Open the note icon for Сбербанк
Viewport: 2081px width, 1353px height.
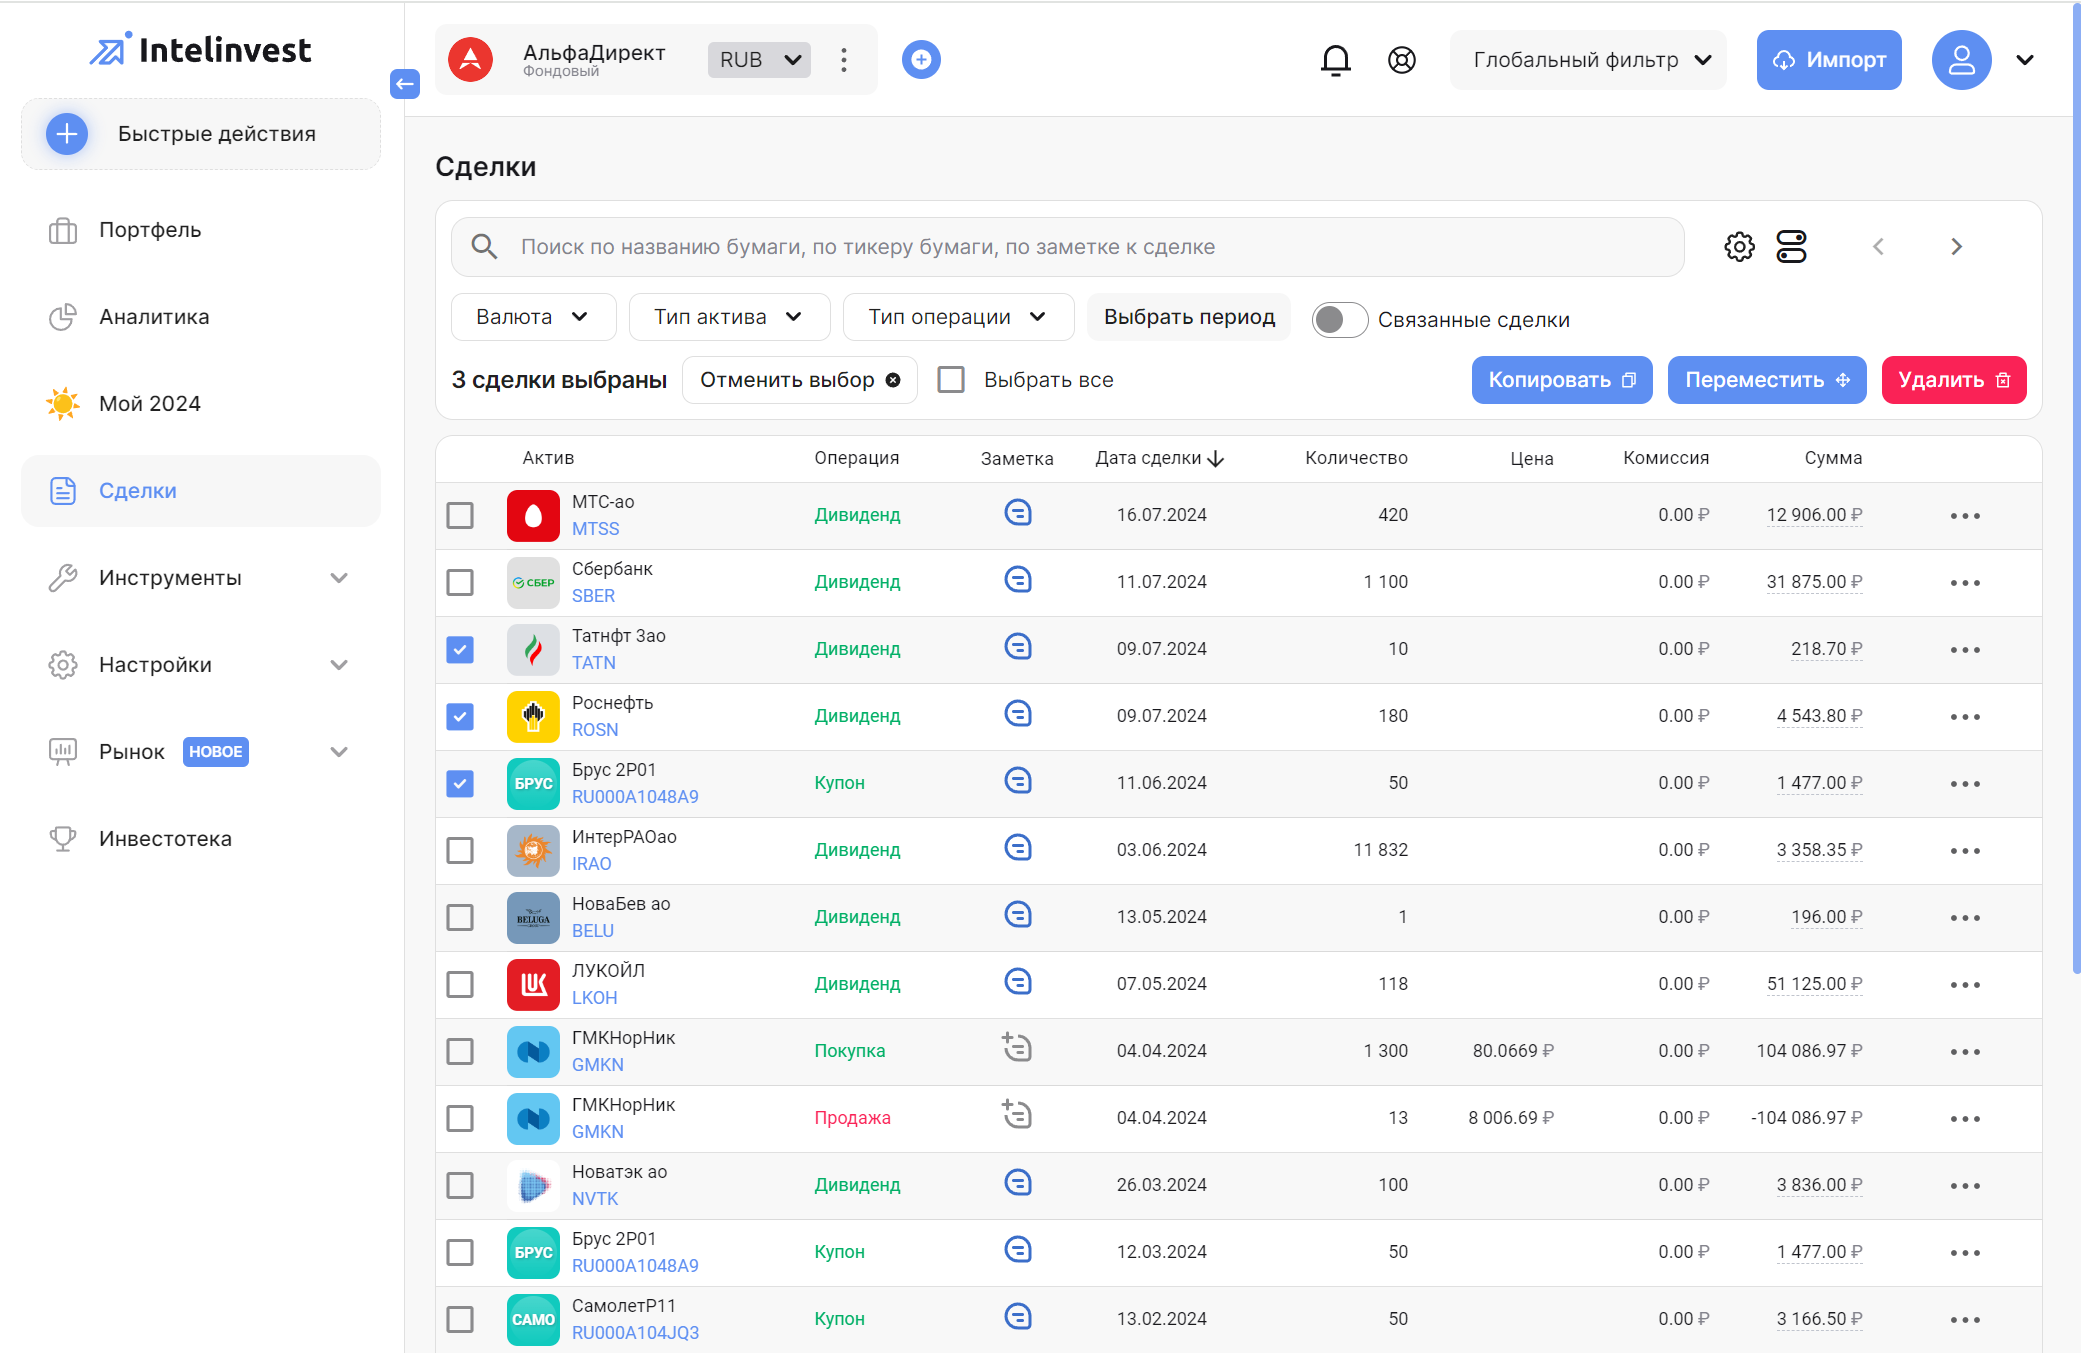point(1018,580)
